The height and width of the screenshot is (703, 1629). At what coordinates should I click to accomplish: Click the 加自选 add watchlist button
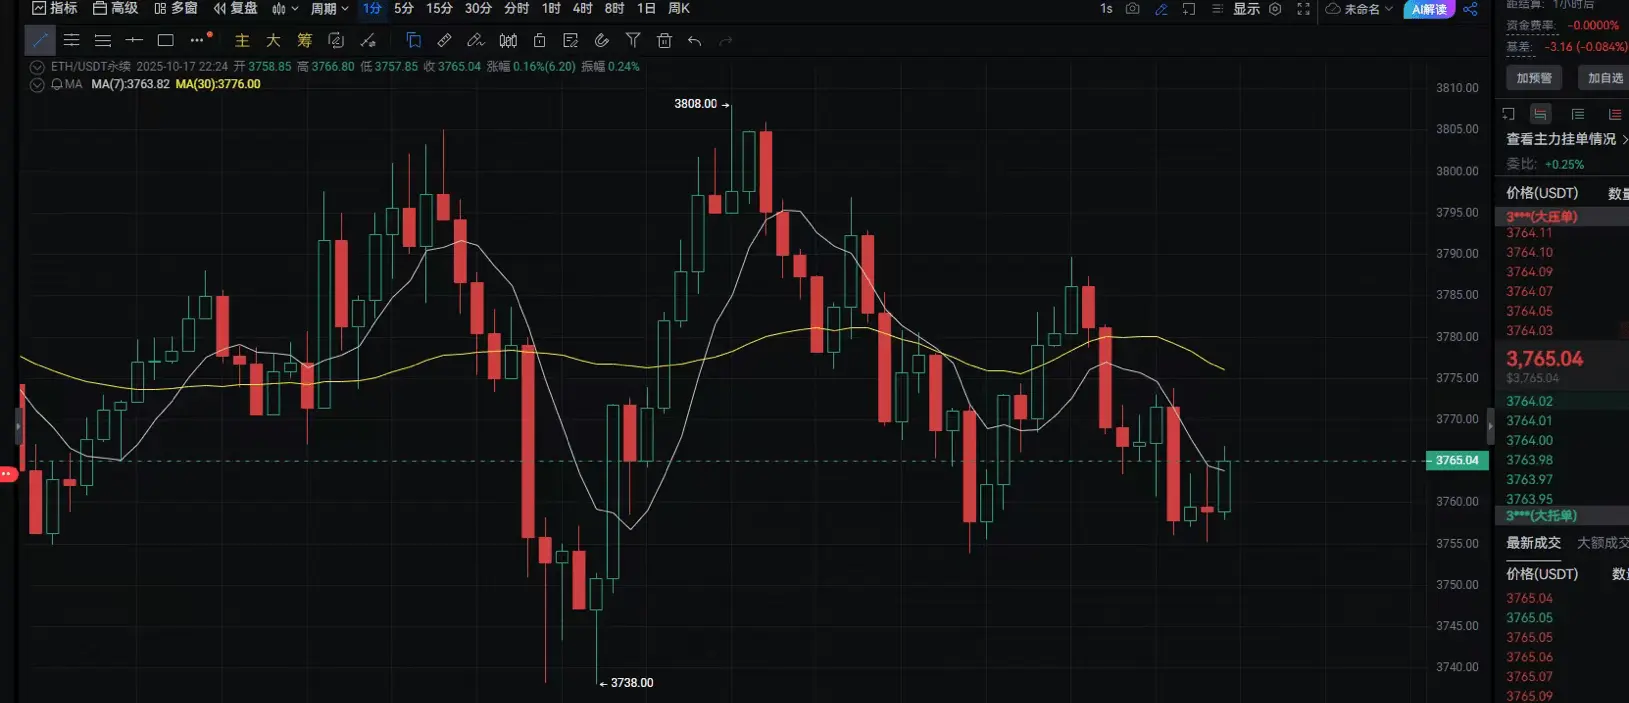click(x=1604, y=78)
